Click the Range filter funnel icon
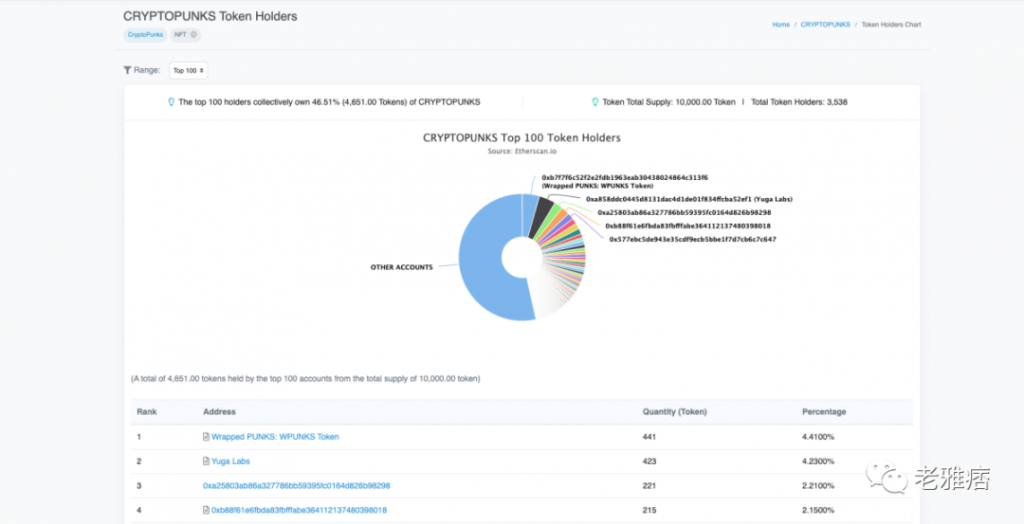This screenshot has height=524, width=1024. pyautogui.click(x=127, y=70)
